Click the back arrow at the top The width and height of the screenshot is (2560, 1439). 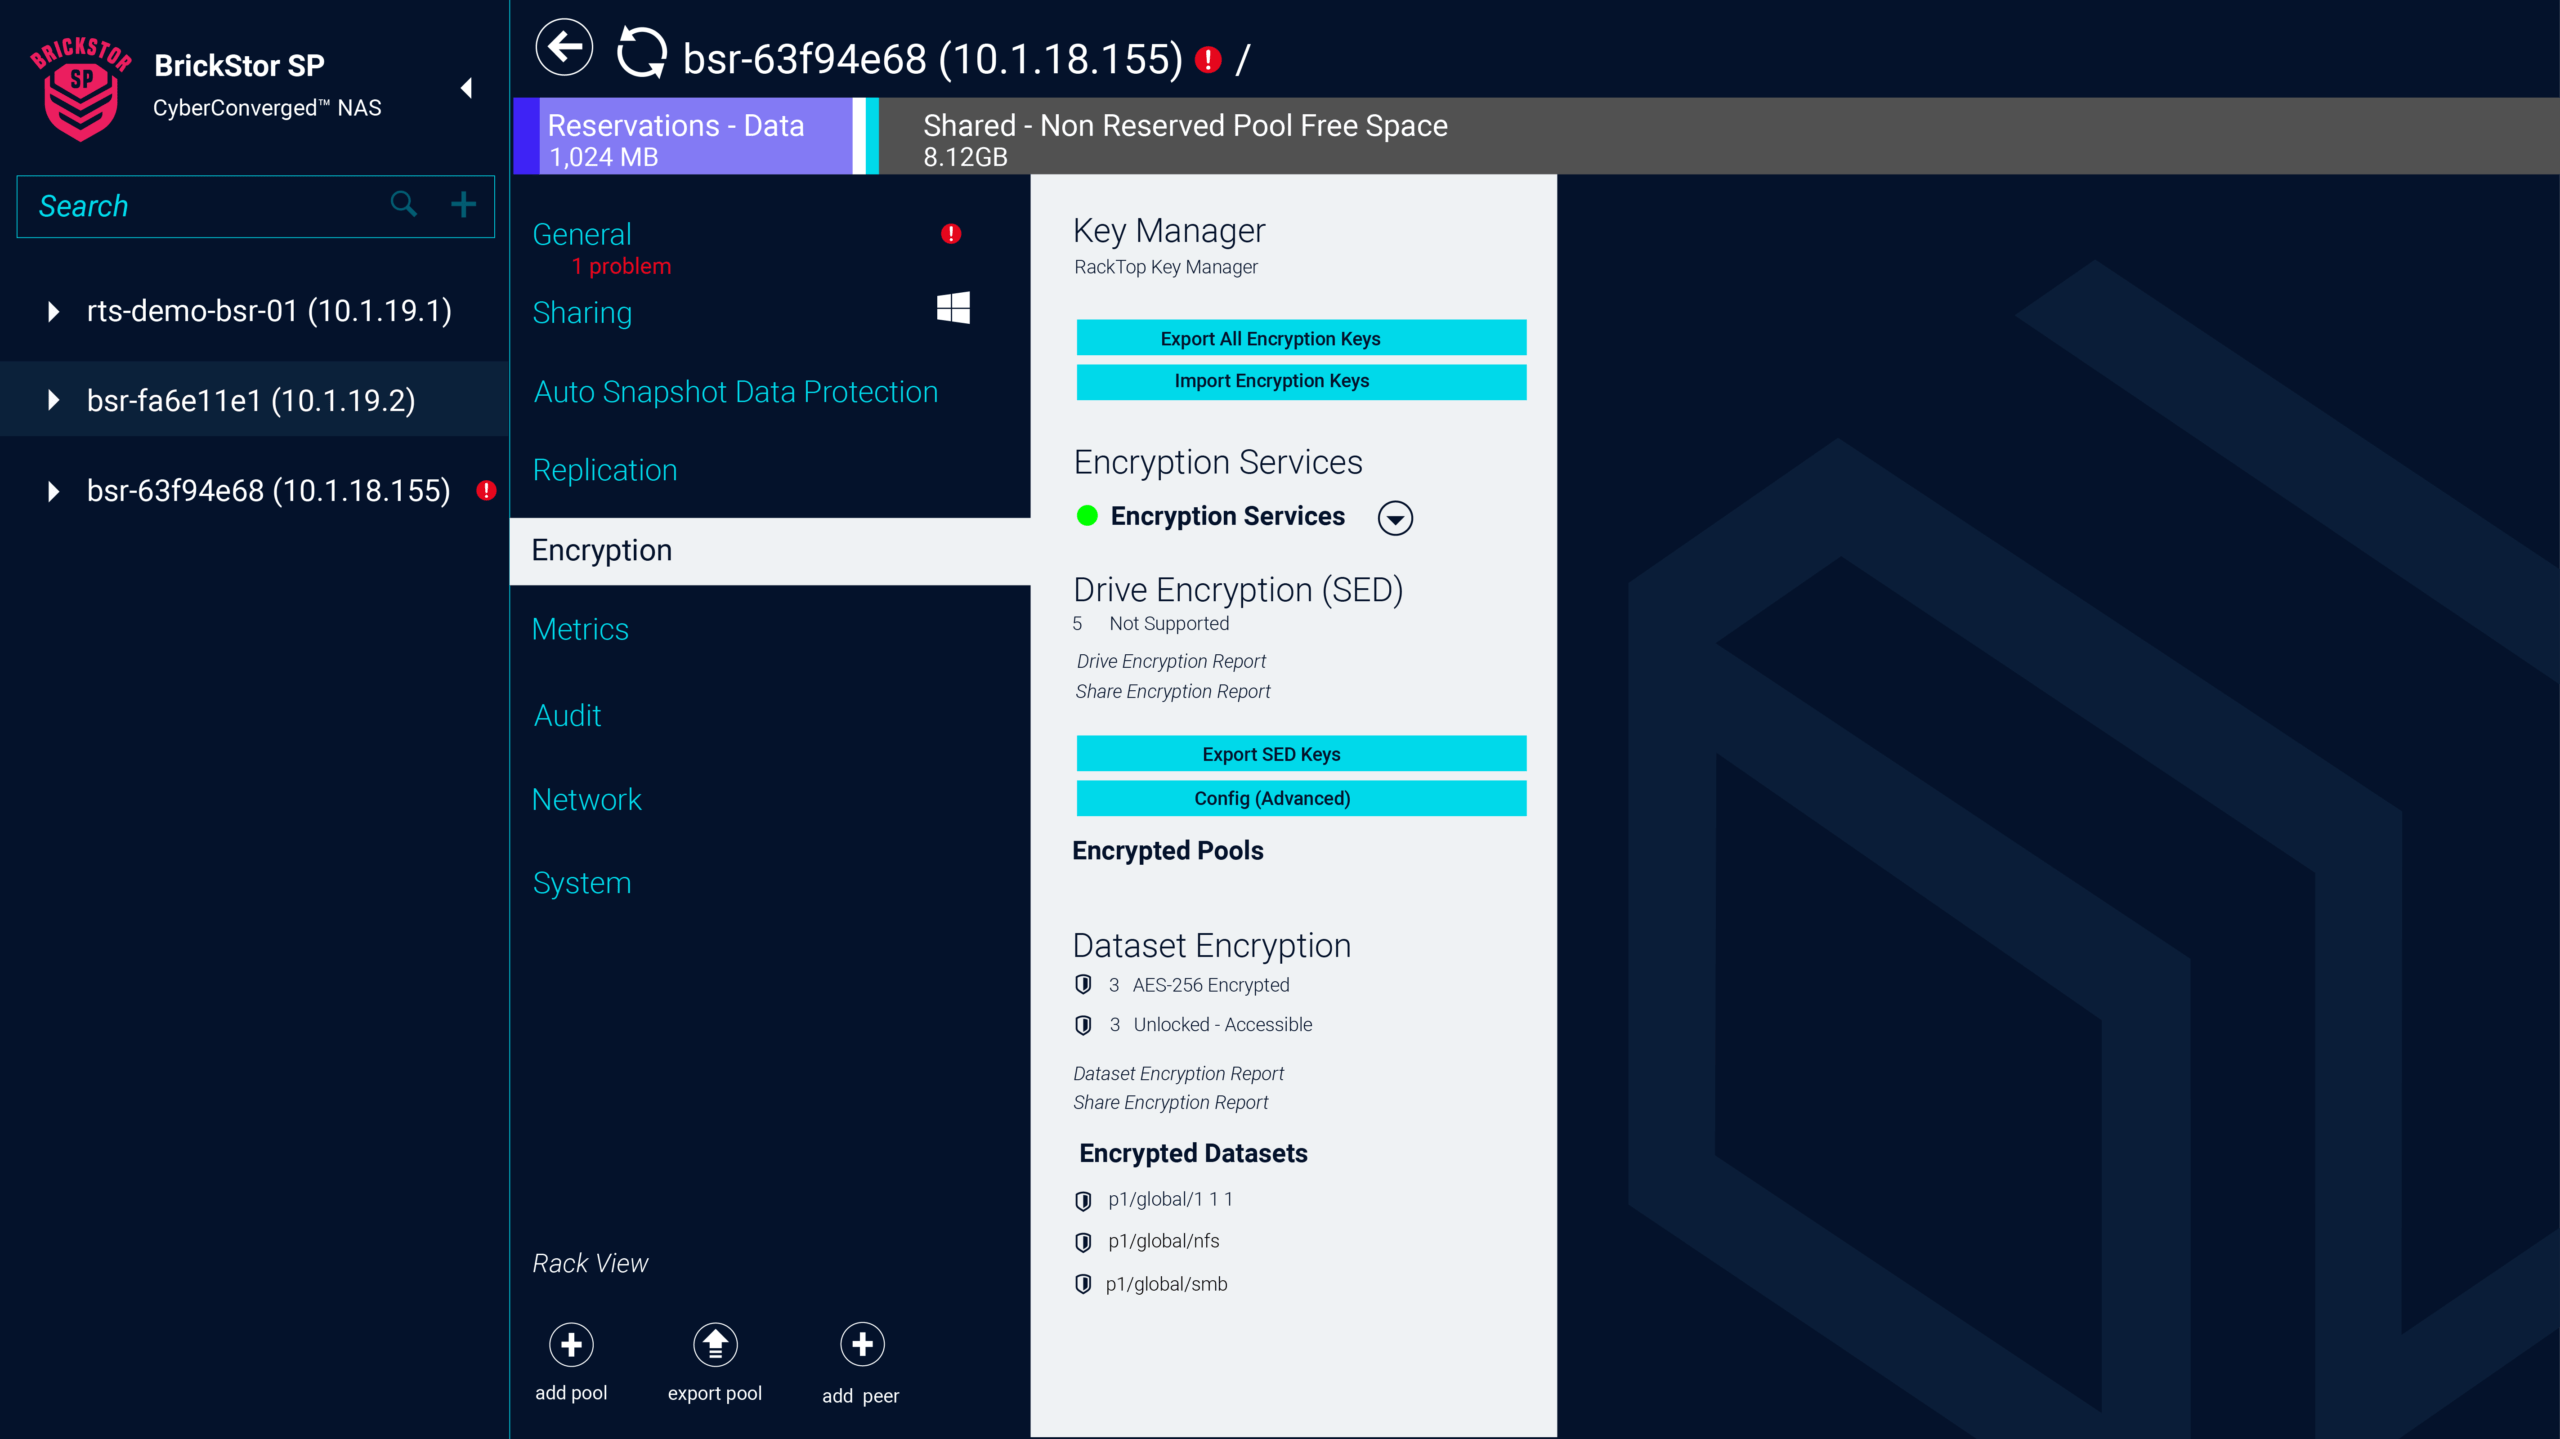click(x=563, y=47)
